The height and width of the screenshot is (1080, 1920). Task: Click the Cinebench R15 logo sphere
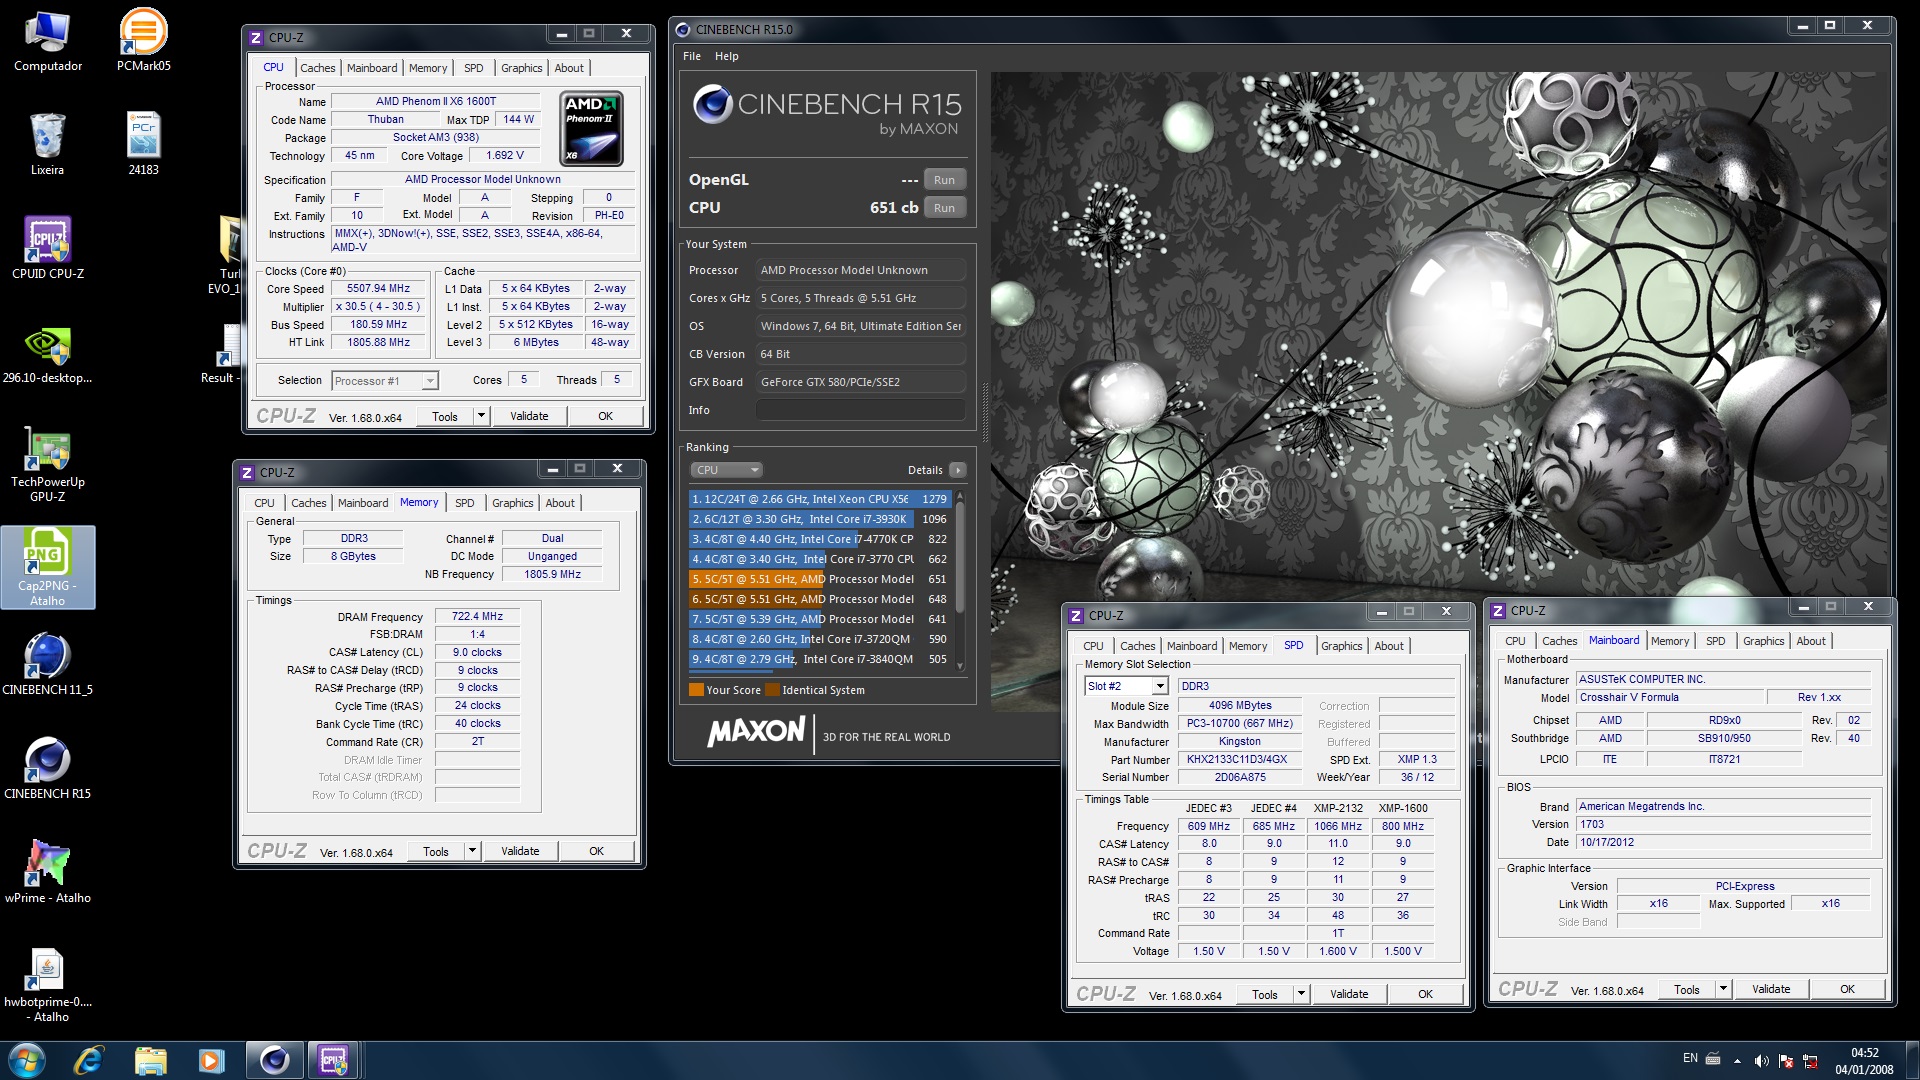pos(712,104)
